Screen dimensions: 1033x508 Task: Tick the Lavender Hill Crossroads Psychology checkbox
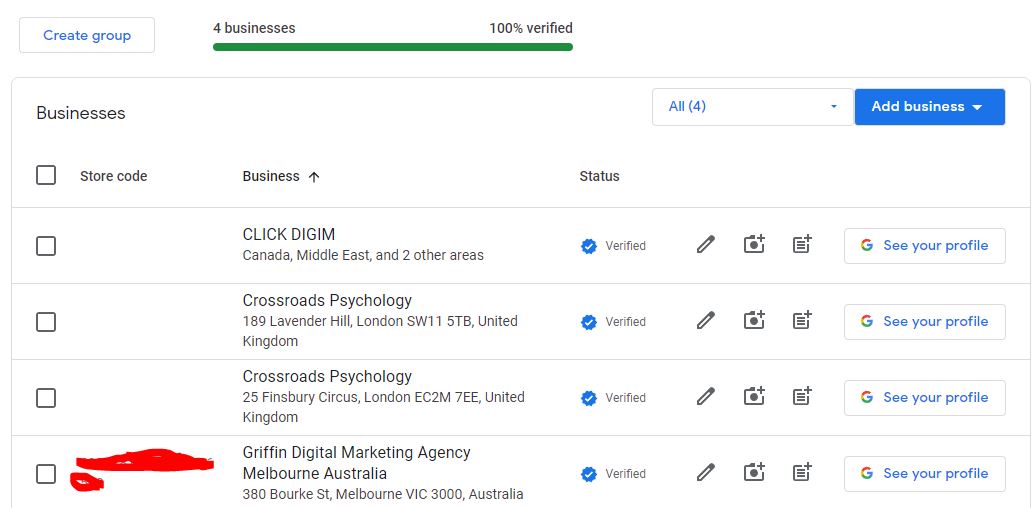46,322
